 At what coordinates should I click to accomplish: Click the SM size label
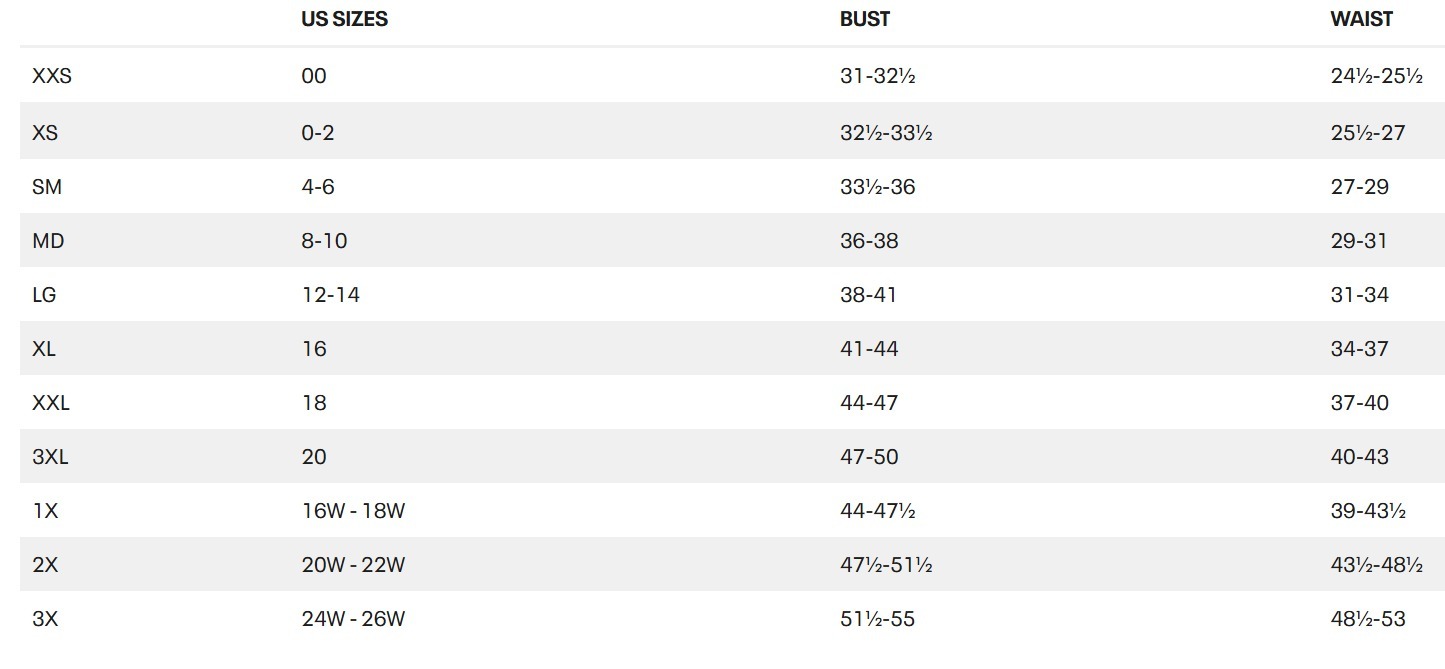(47, 187)
